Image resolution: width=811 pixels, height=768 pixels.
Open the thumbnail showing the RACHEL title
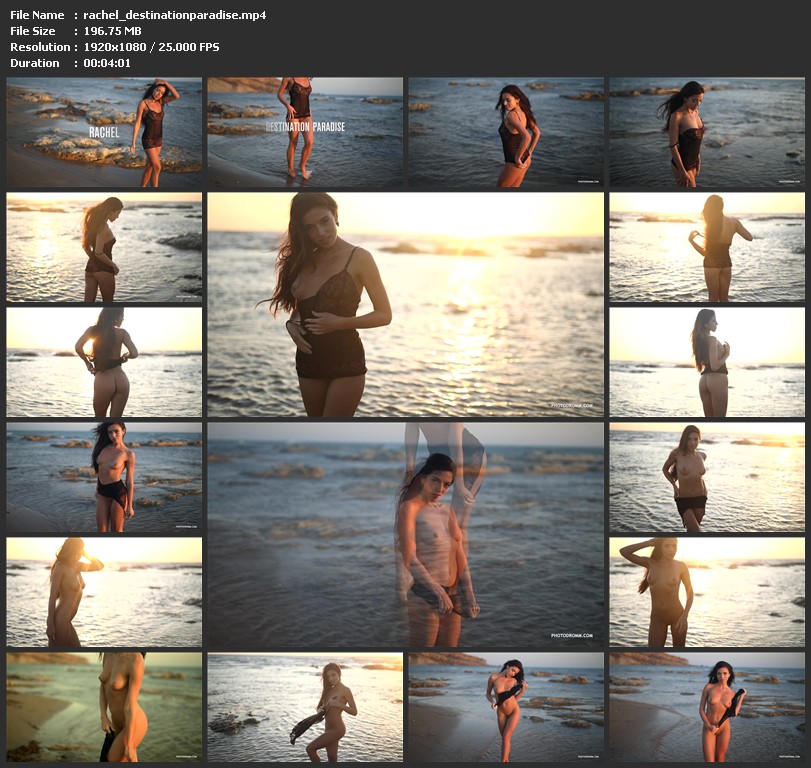(104, 132)
